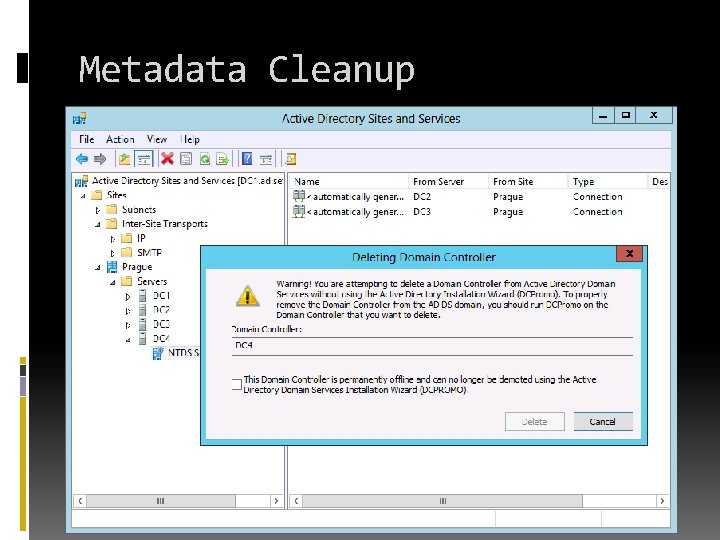Click the blue Help toolbar icon
720x540 pixels.
[x=247, y=159]
